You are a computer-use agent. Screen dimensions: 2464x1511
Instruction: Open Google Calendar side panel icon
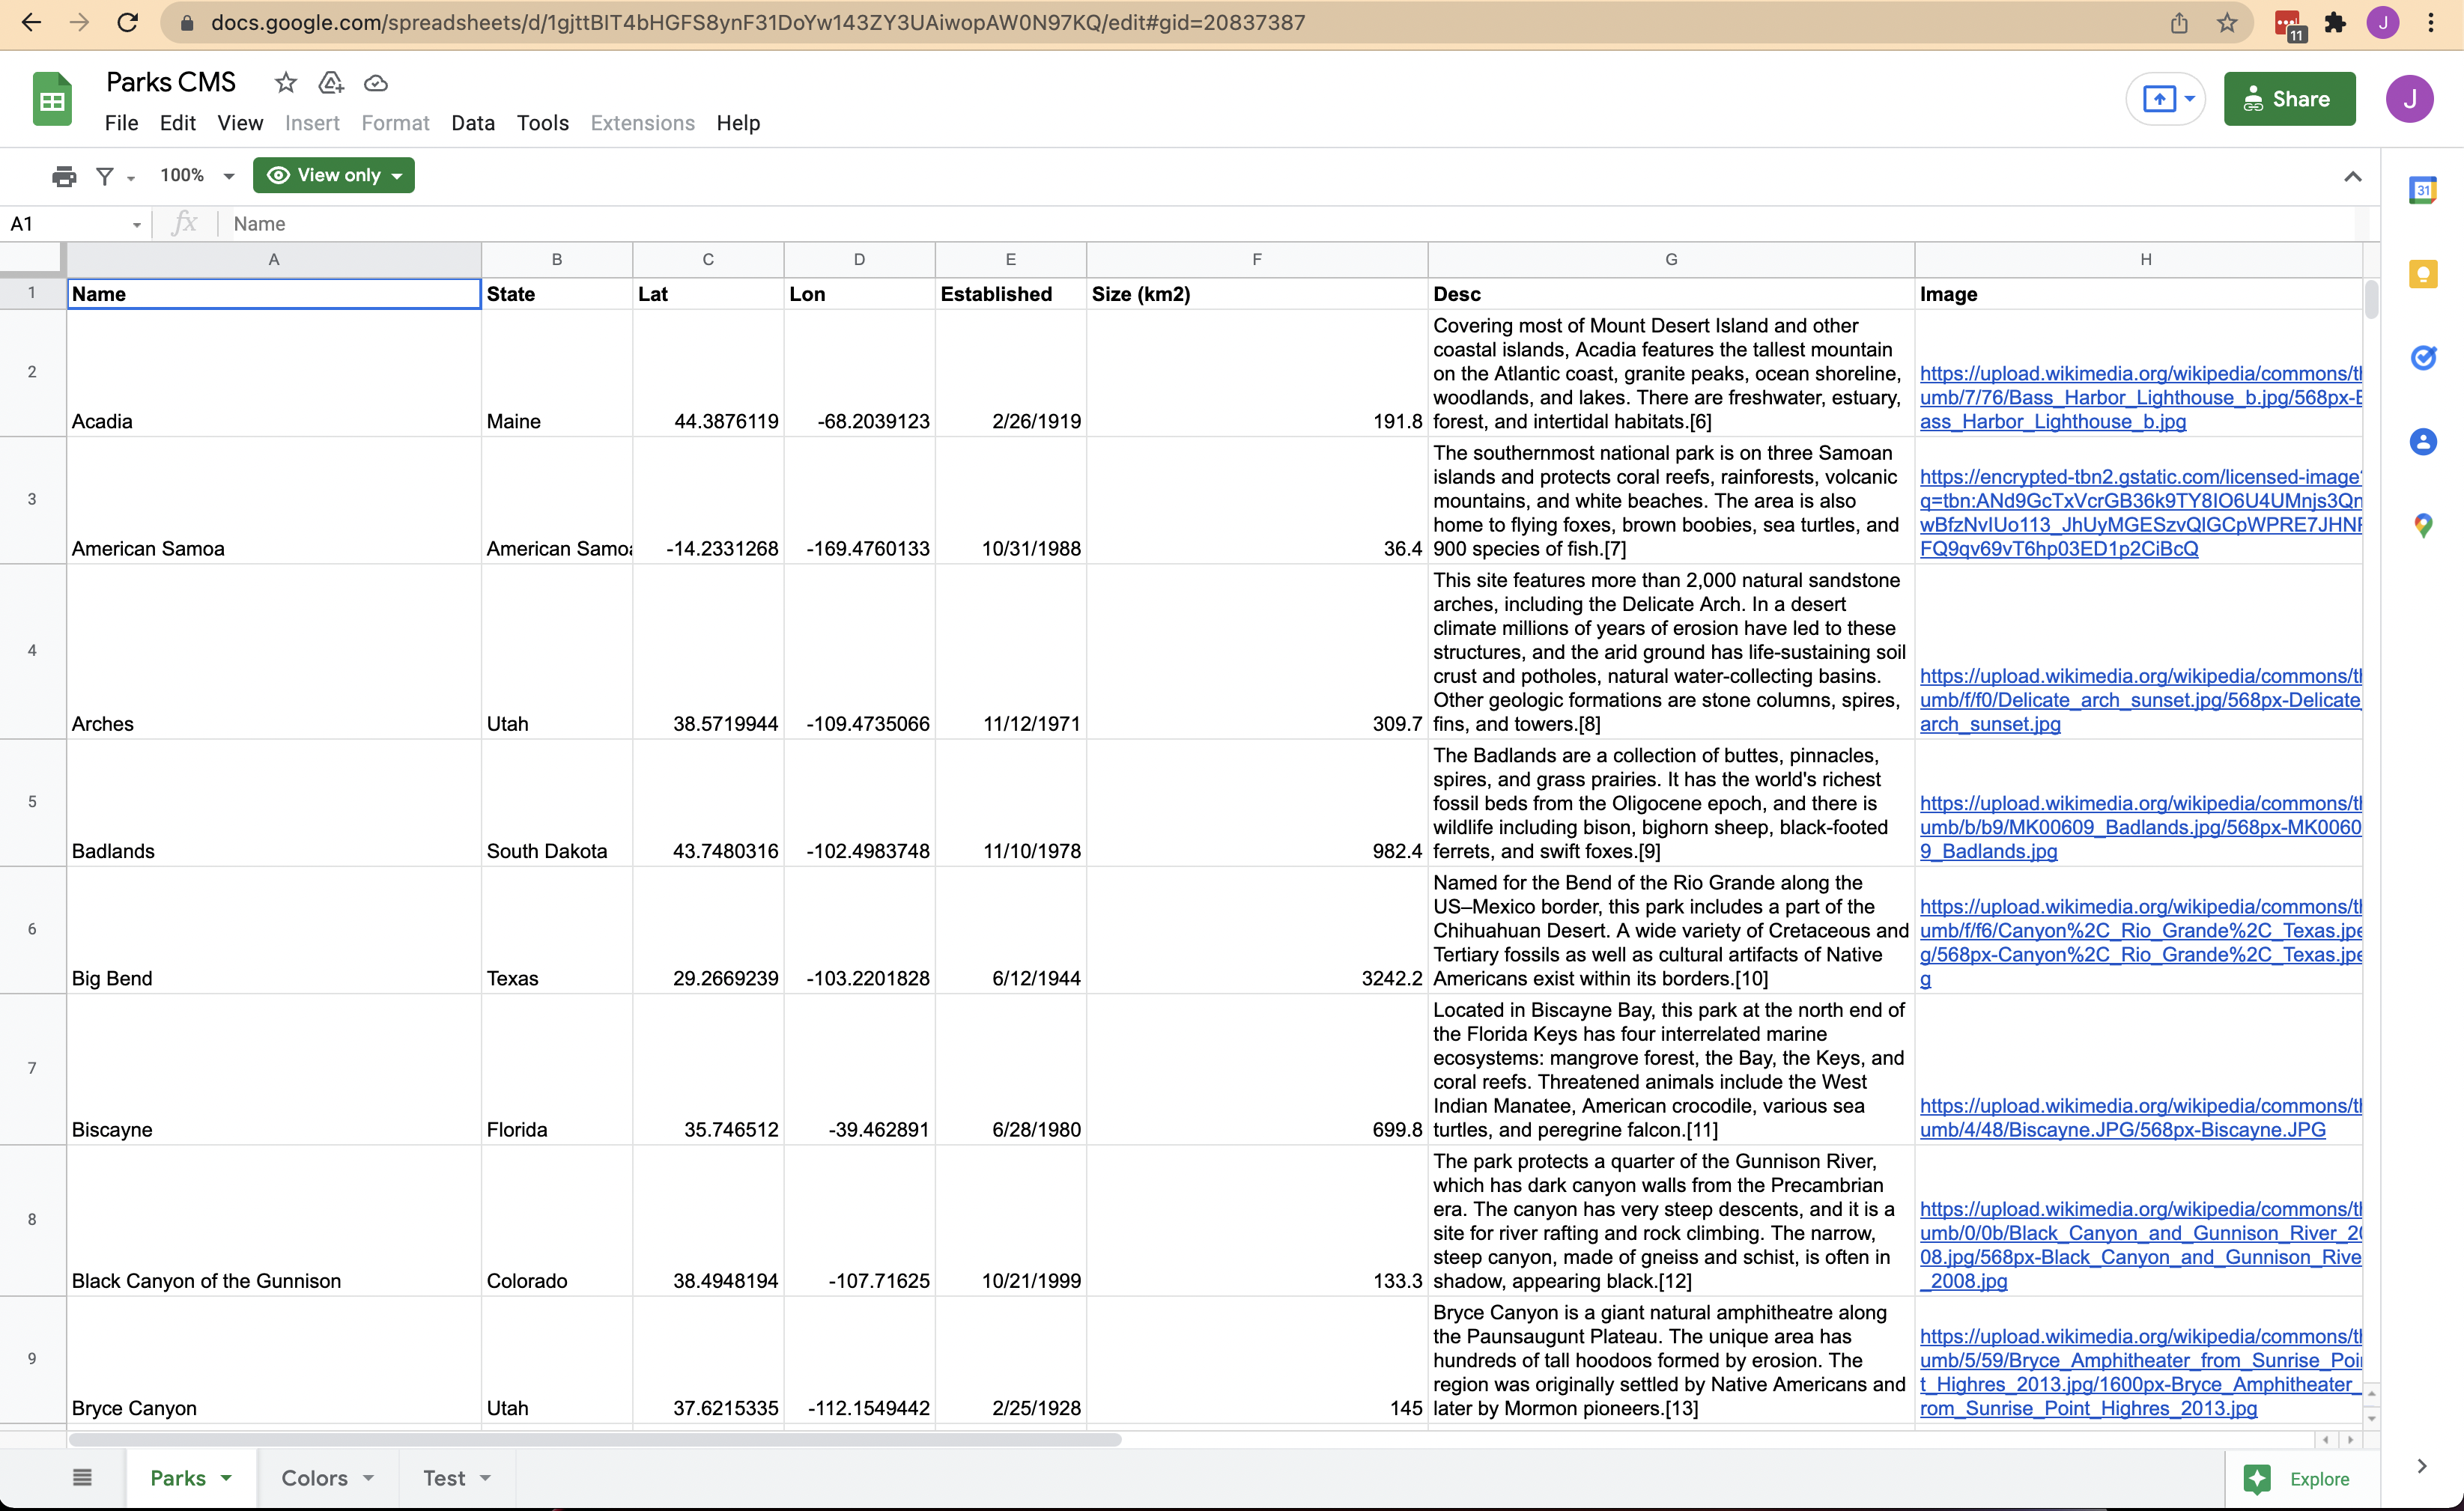2422,190
